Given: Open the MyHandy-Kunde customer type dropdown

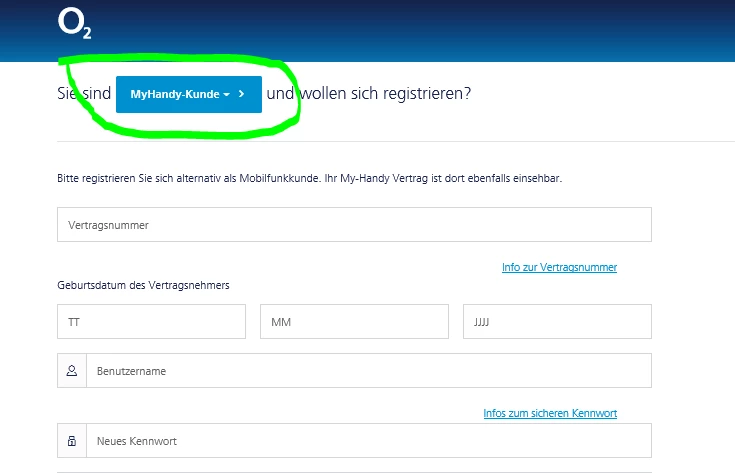Looking at the screenshot, I should click(x=188, y=94).
